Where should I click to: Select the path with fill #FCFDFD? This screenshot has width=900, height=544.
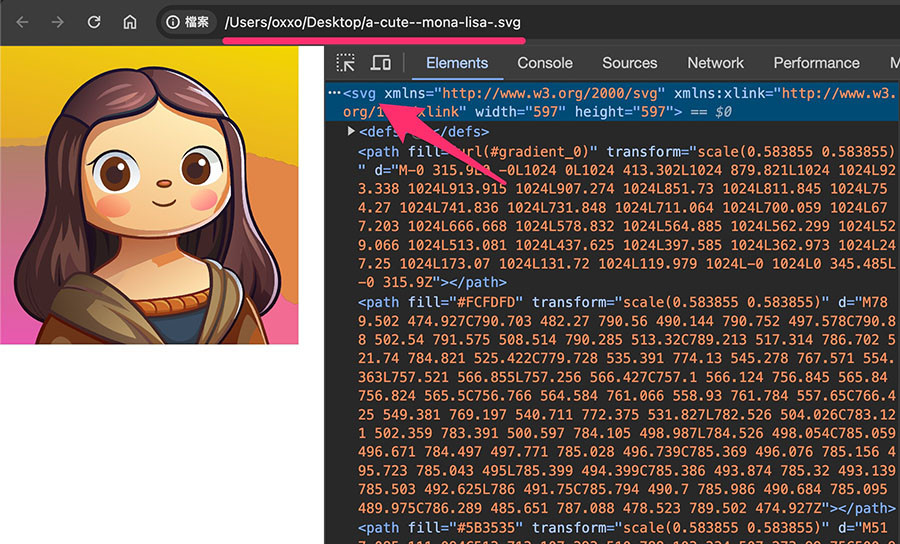(626, 405)
